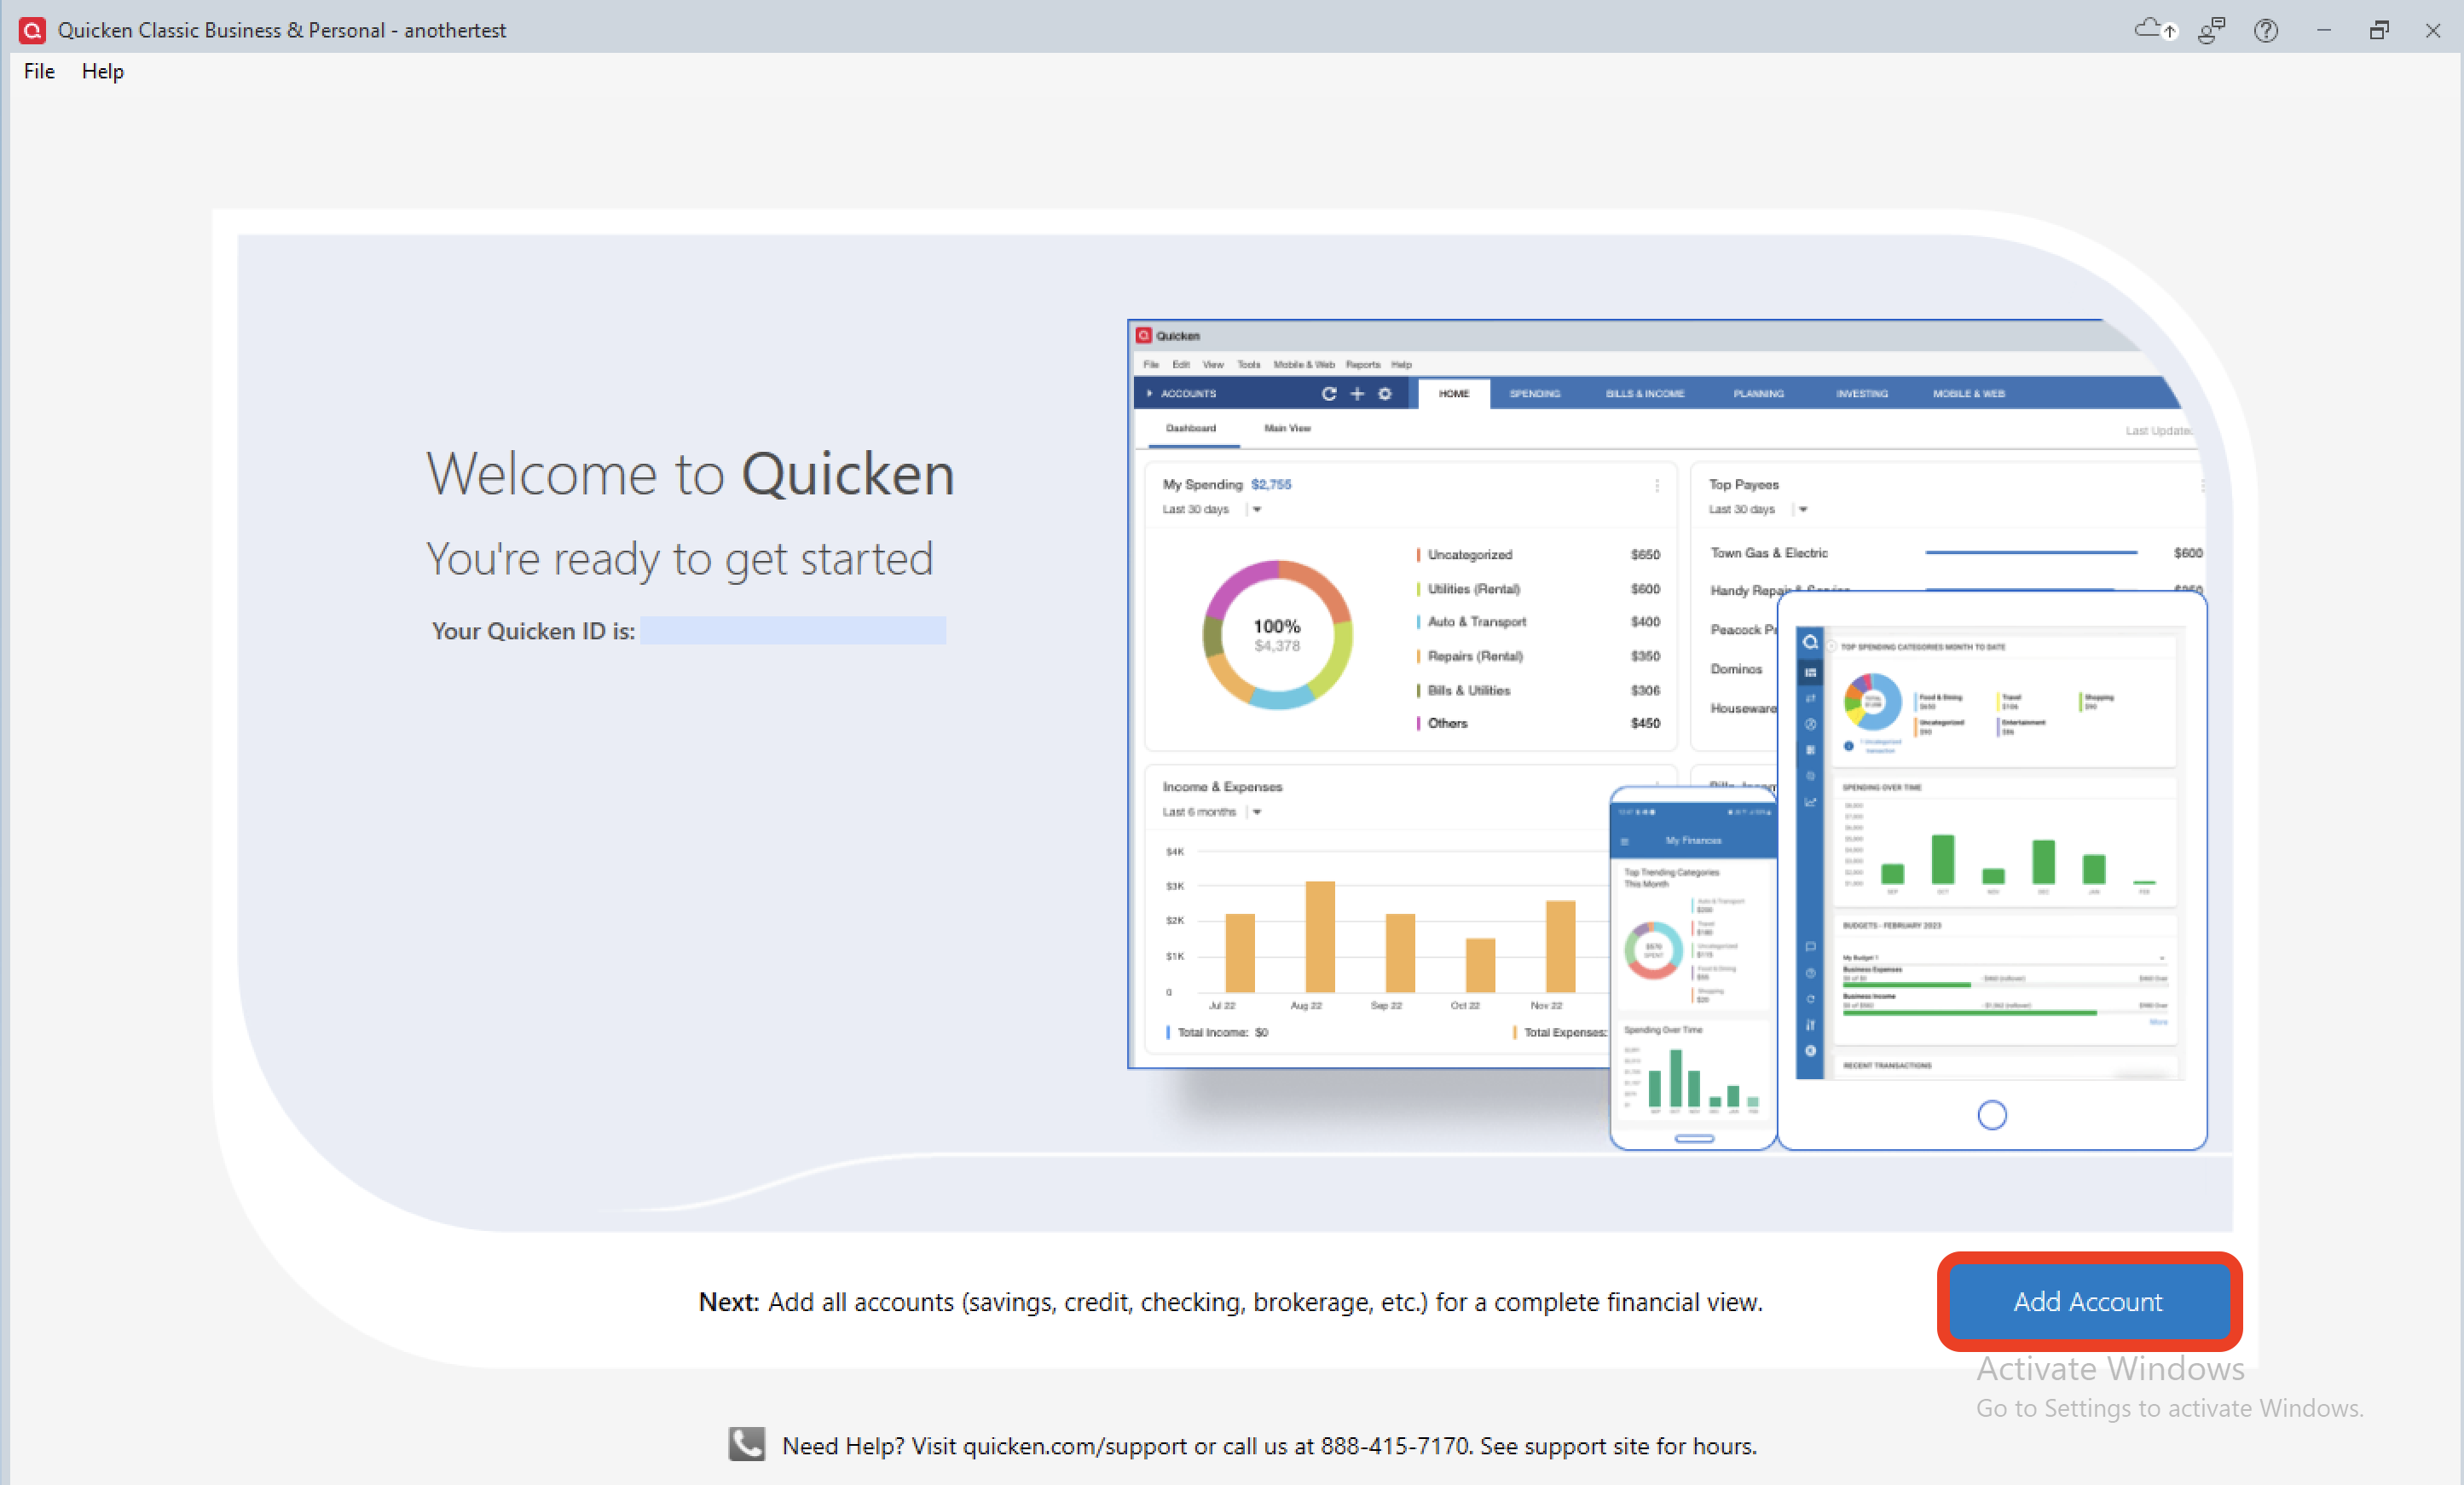
Task: Select the HOME tab in preview image
Action: [x=1453, y=393]
